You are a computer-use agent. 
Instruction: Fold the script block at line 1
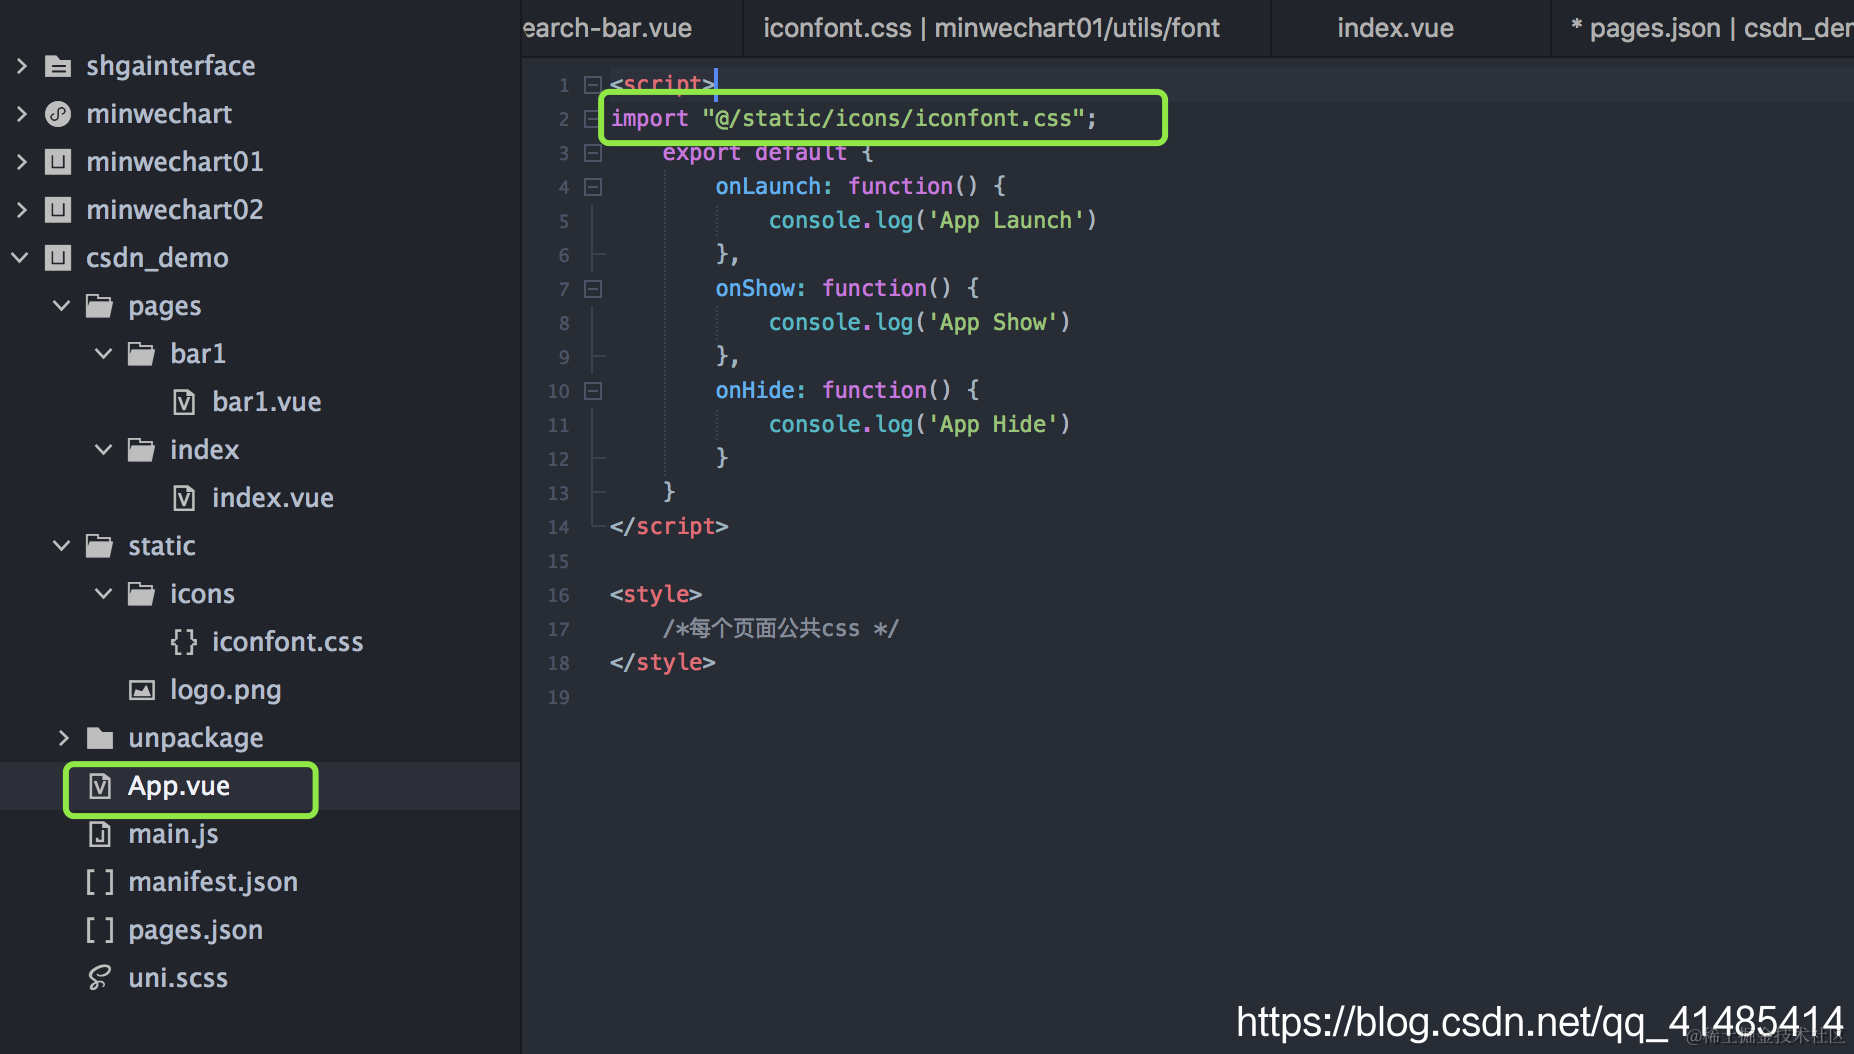[x=592, y=85]
